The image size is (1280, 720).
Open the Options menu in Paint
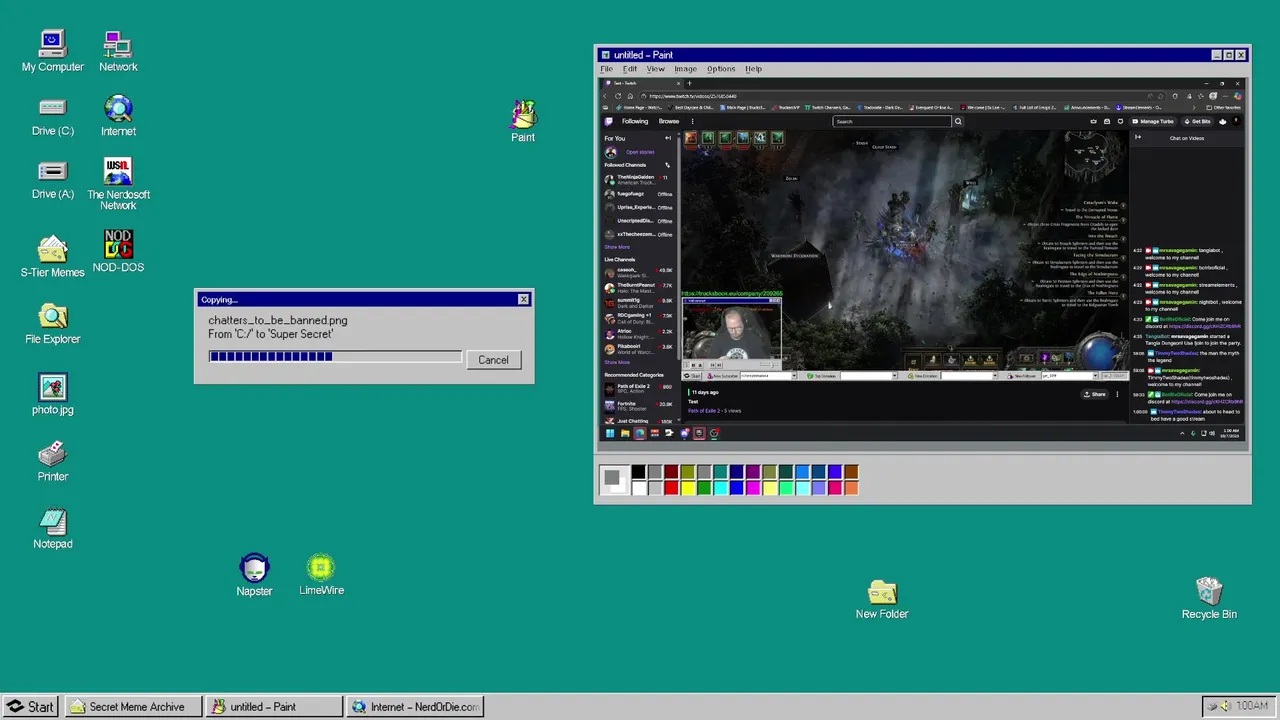click(x=721, y=69)
